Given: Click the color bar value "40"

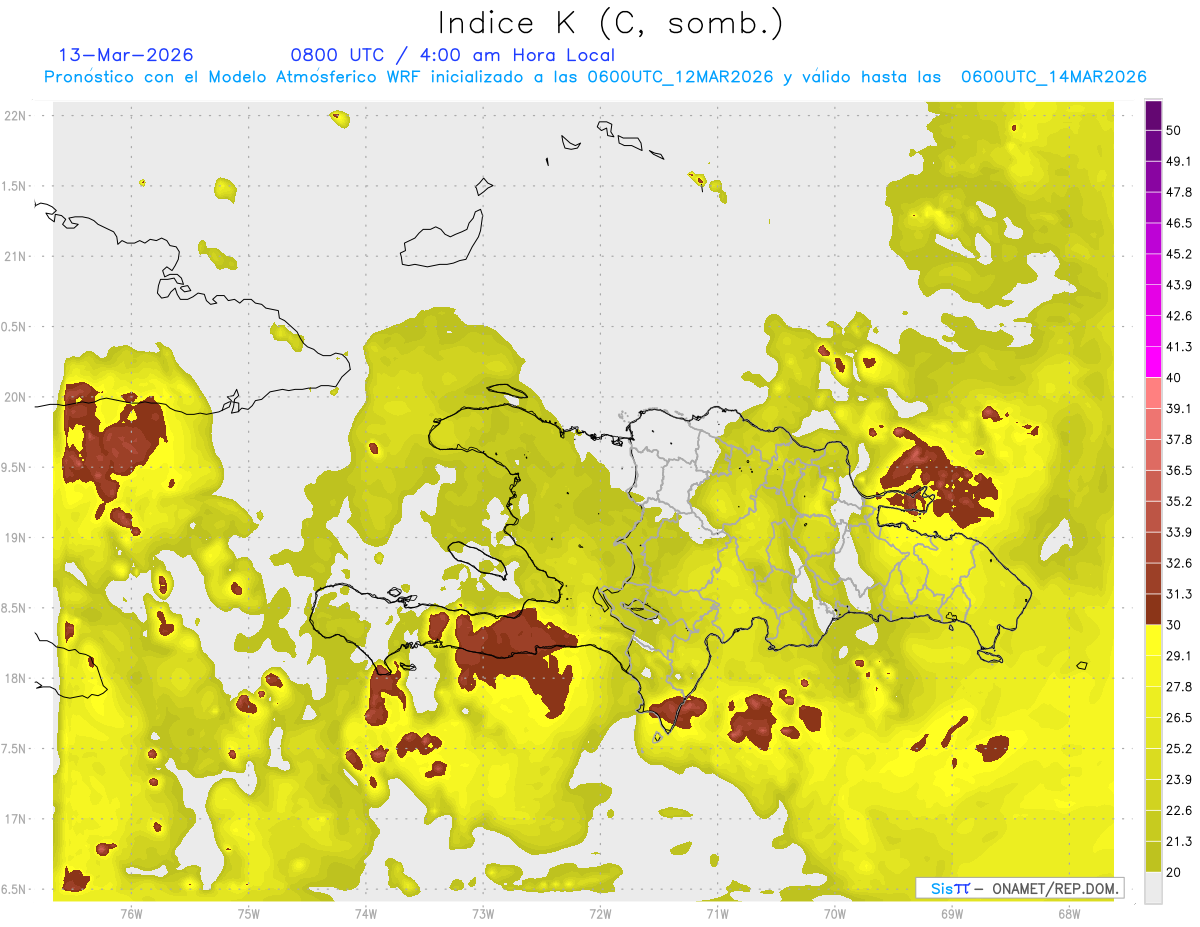Looking at the screenshot, I should tap(1175, 378).
